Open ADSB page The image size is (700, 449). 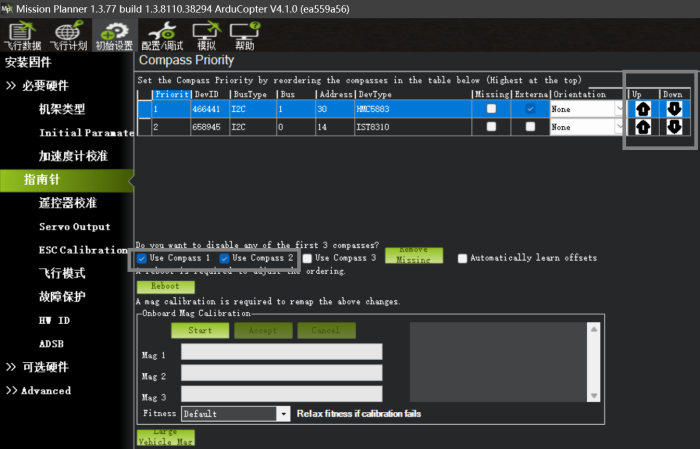51,344
